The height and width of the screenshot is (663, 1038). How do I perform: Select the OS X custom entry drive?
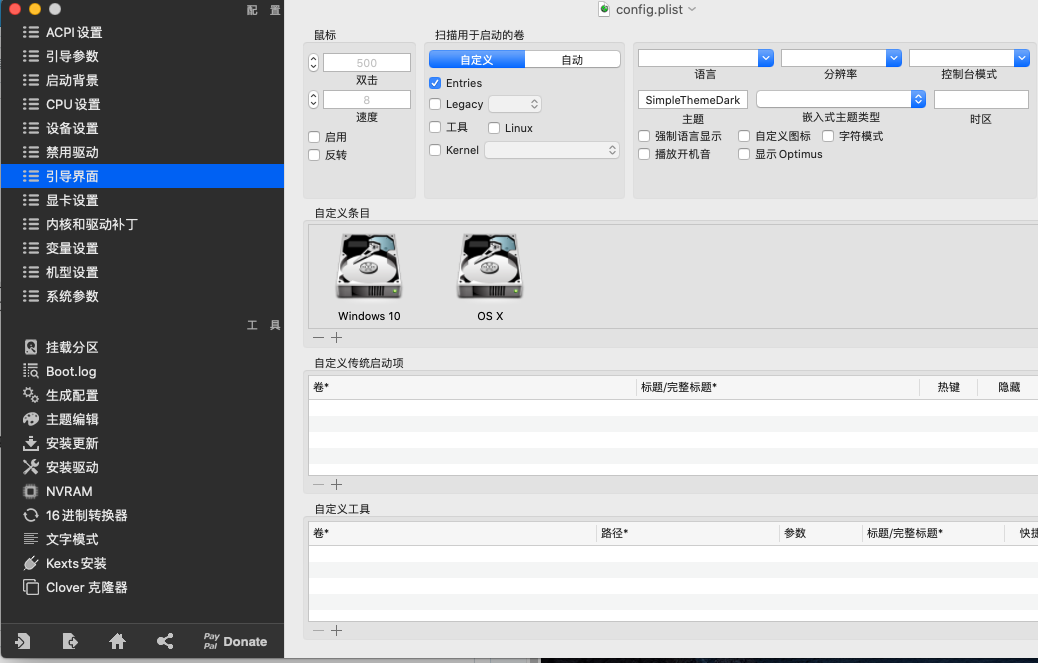pos(490,277)
